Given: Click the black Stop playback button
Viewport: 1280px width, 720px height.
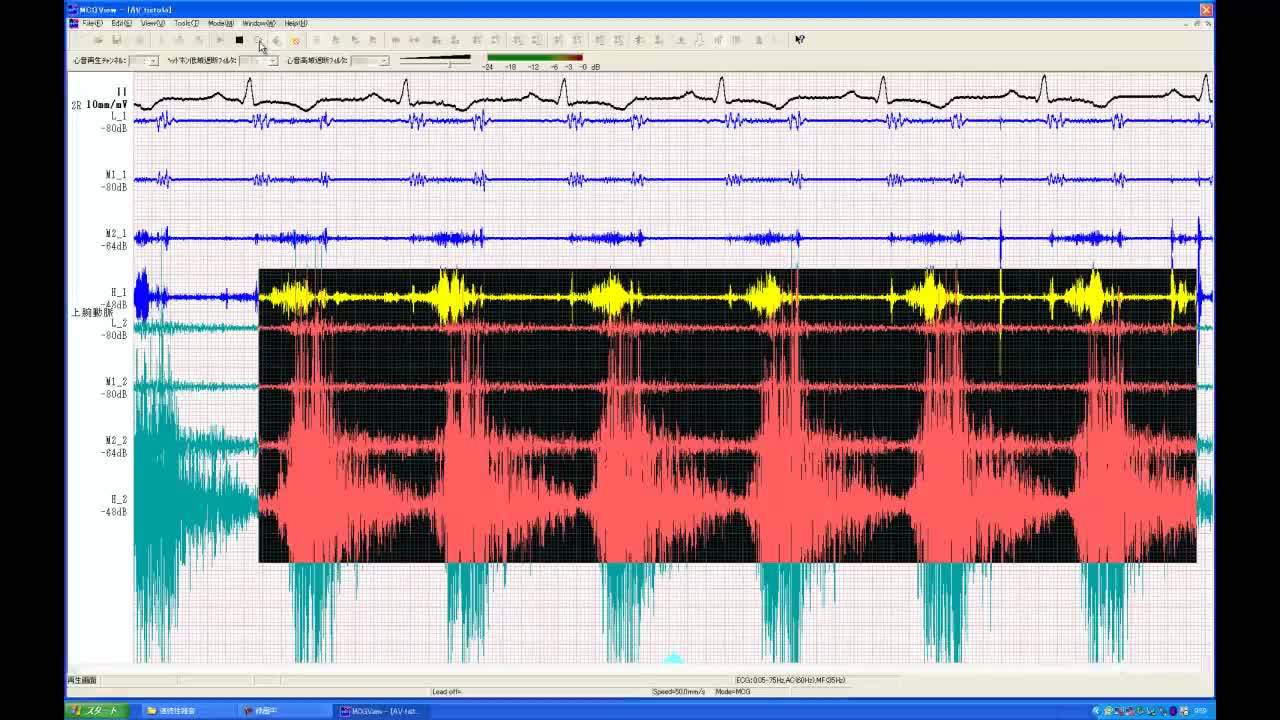Looking at the screenshot, I should 239,40.
